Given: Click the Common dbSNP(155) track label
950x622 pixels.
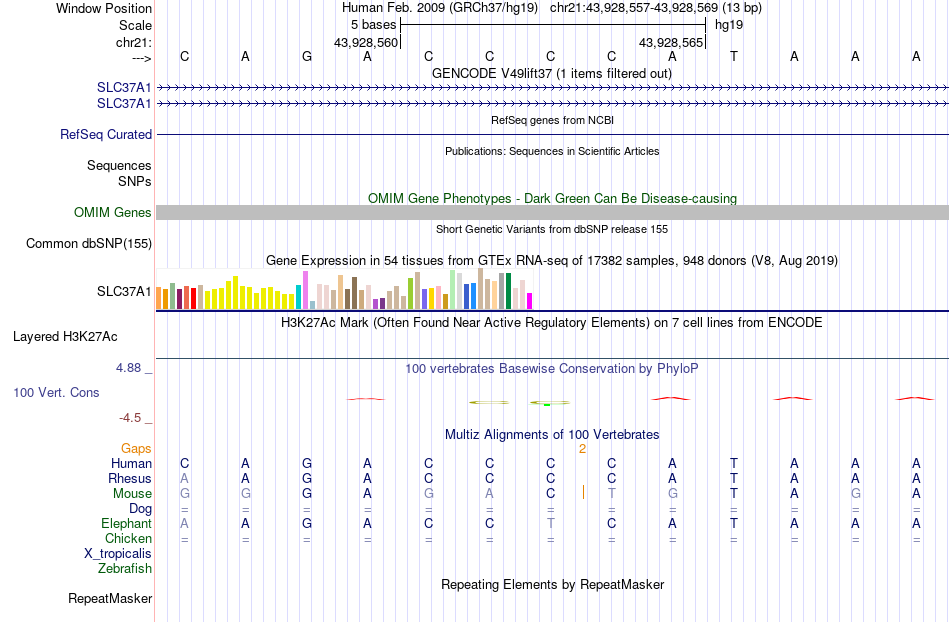Looking at the screenshot, I should 89,243.
